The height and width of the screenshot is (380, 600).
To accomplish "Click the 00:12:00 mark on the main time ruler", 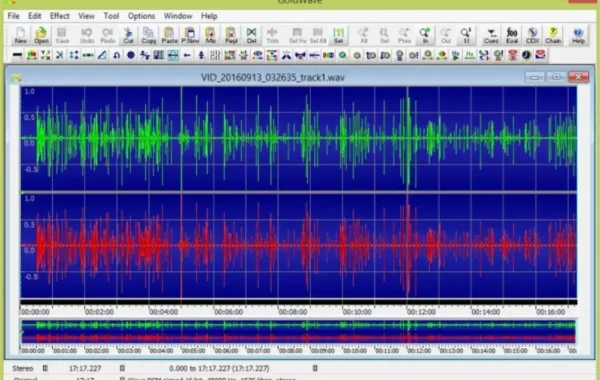I will (x=421, y=312).
